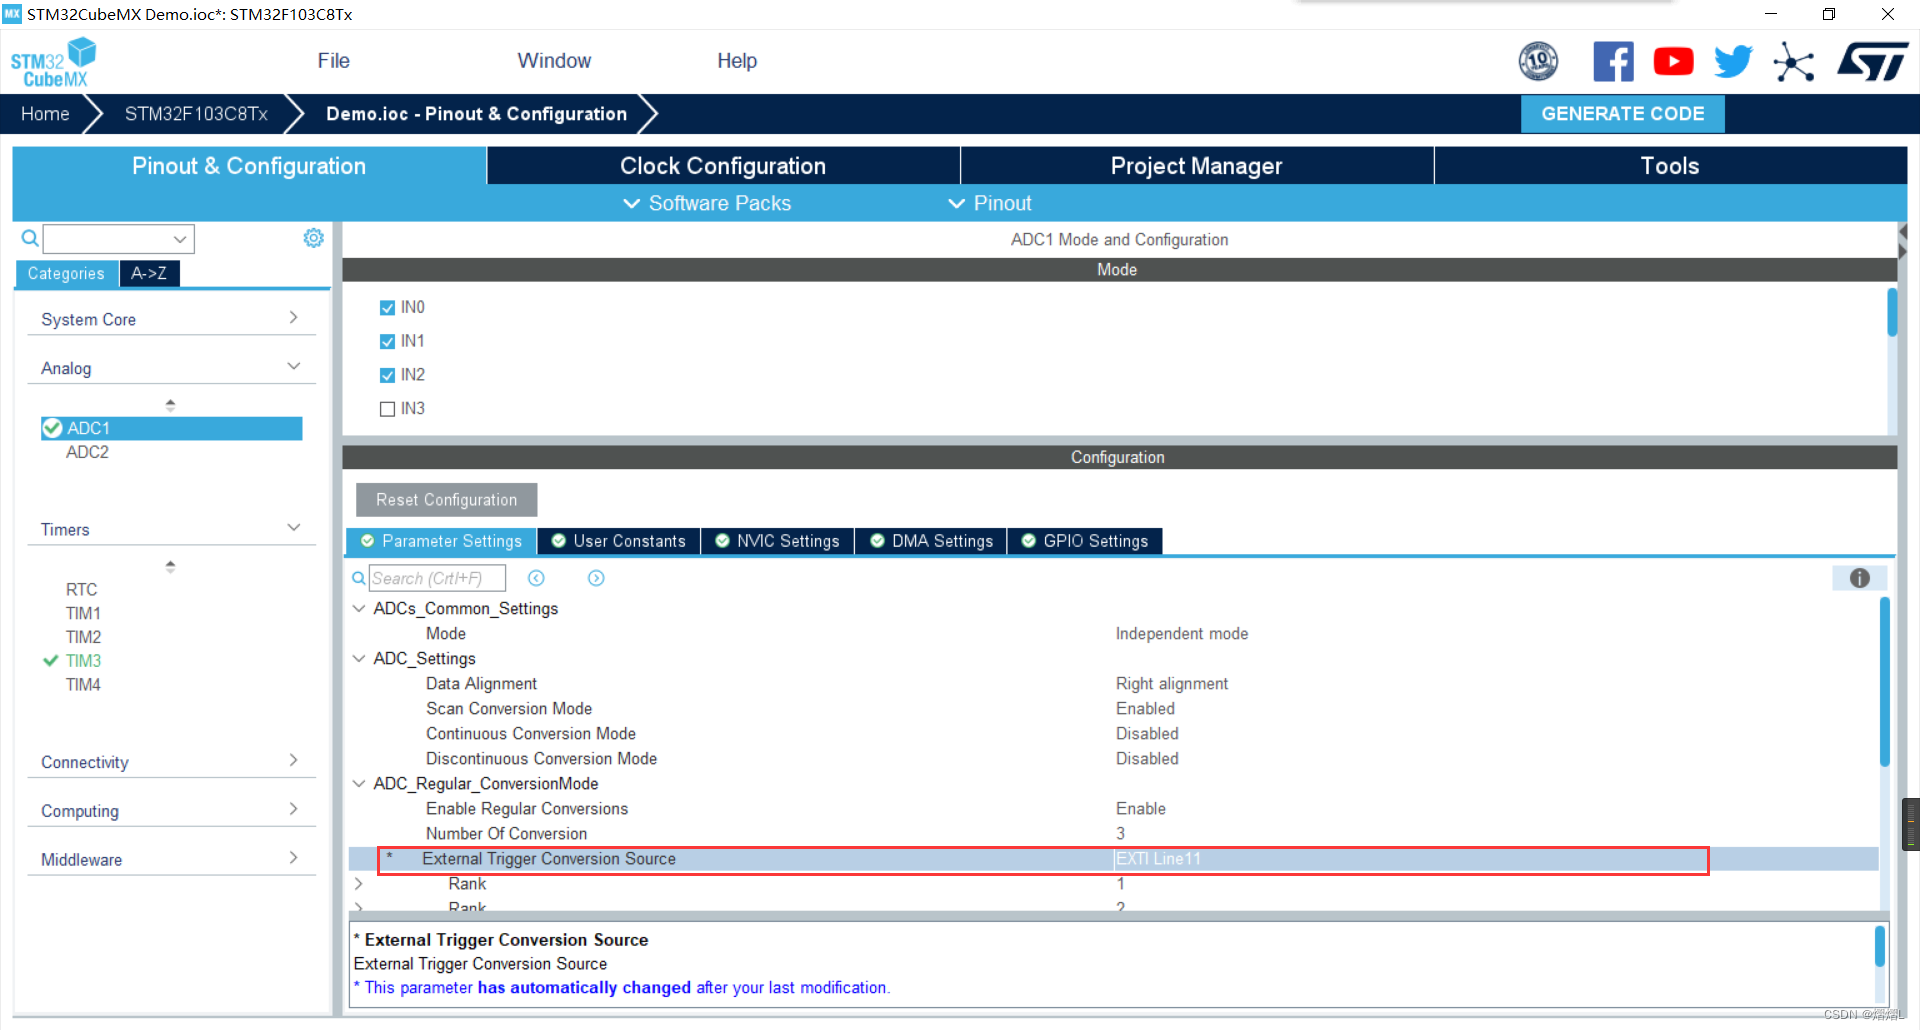Click the parameter list vertical scrollbar
The height and width of the screenshot is (1030, 1920).
pyautogui.click(x=1885, y=682)
